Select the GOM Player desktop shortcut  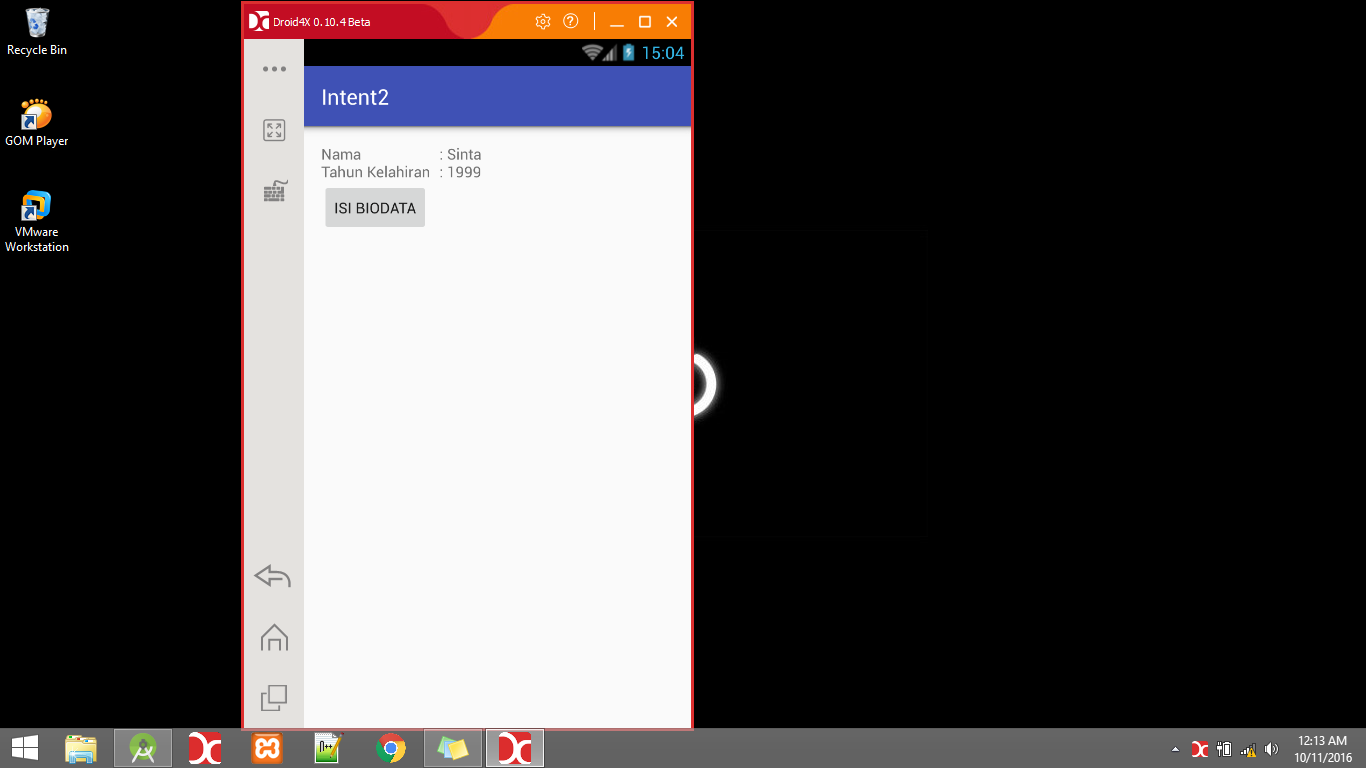(x=37, y=123)
